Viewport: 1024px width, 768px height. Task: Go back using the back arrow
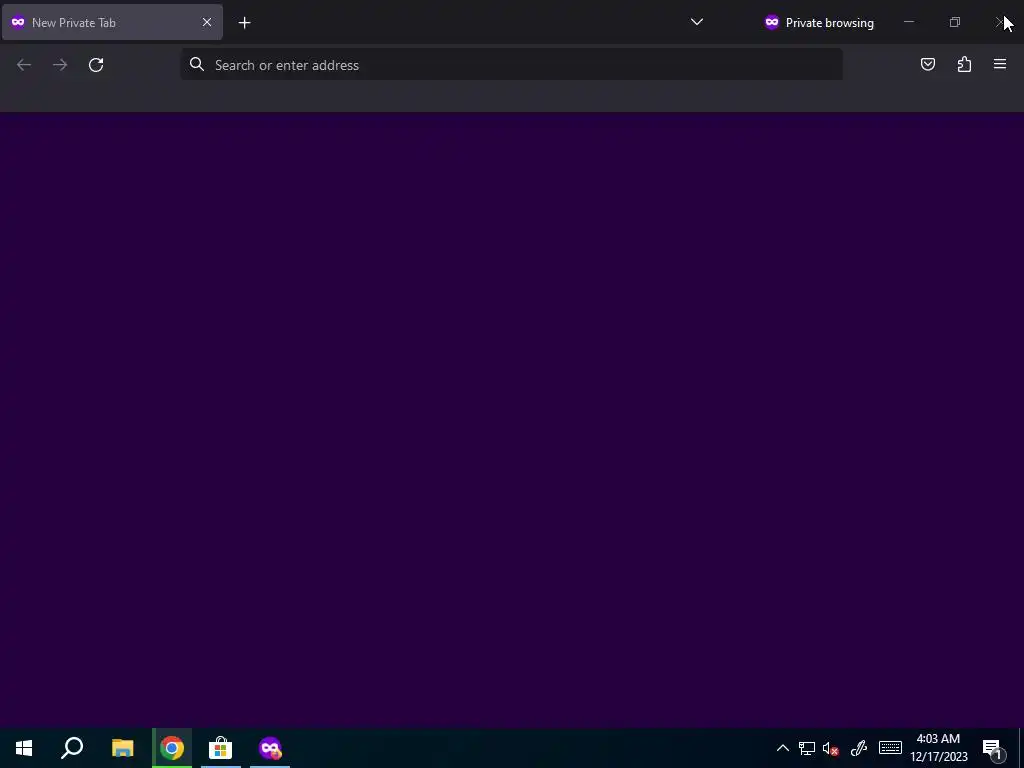(x=24, y=65)
